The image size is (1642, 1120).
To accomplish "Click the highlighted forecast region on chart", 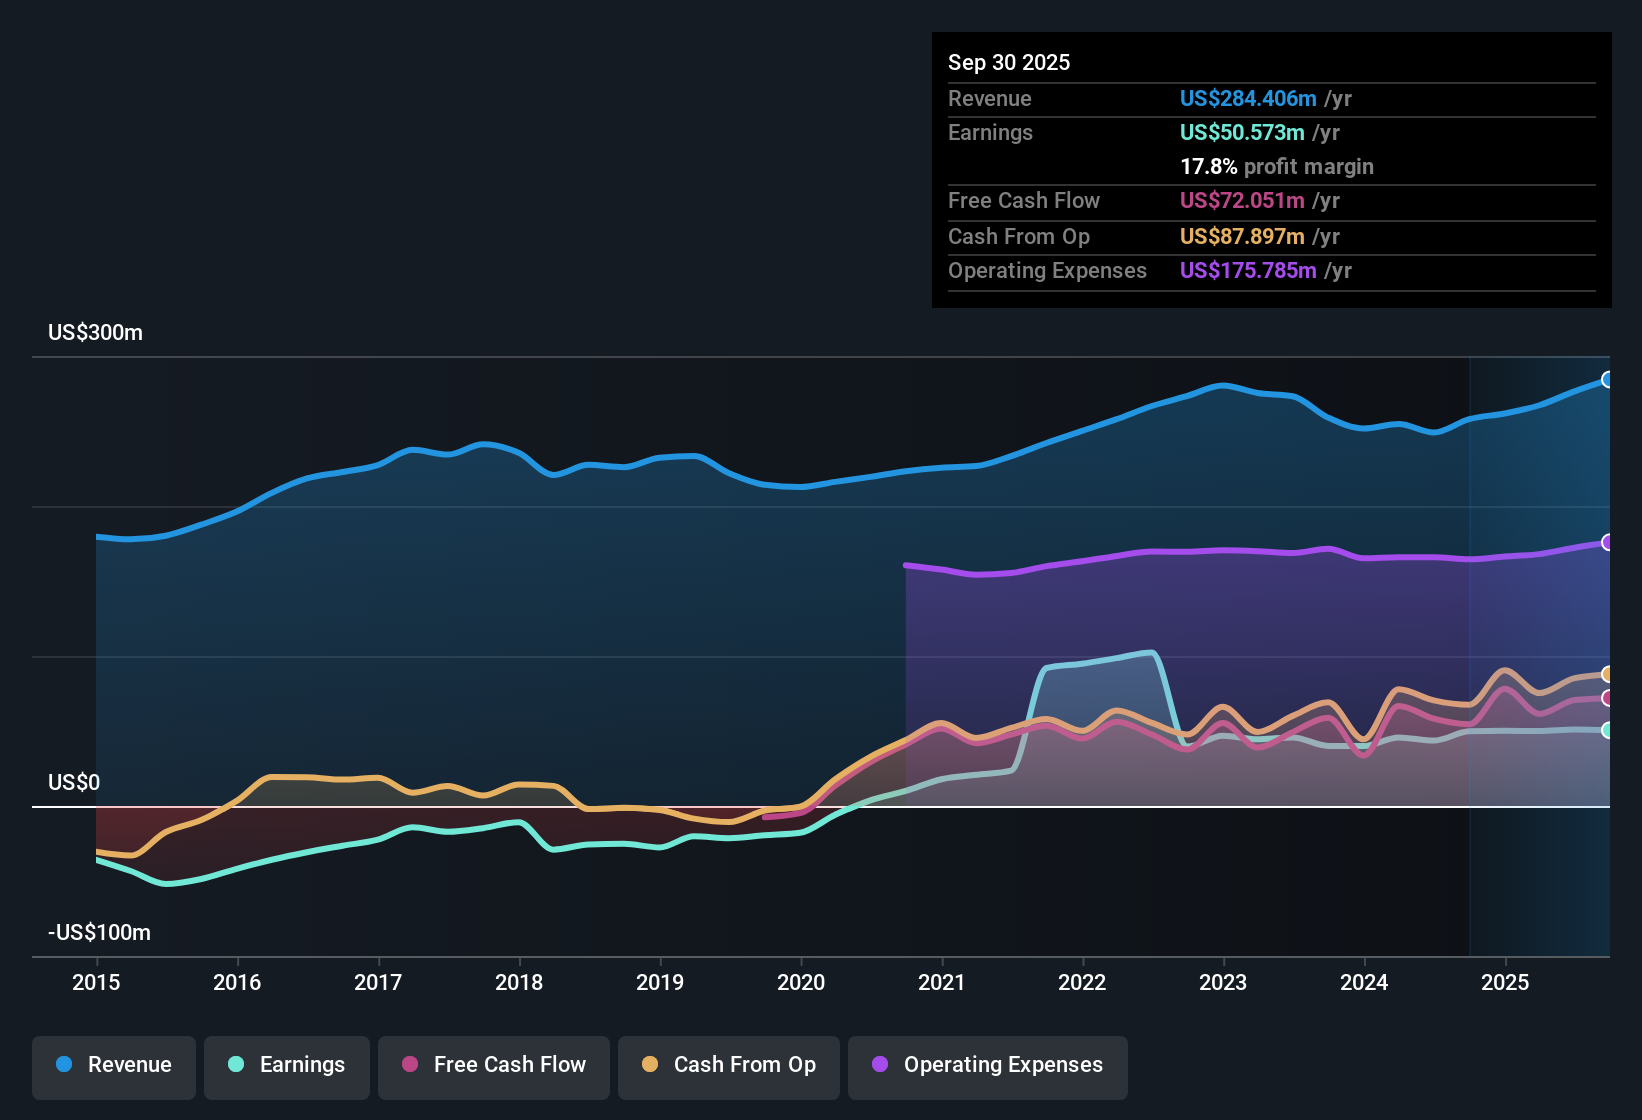I will click(x=1540, y=650).
